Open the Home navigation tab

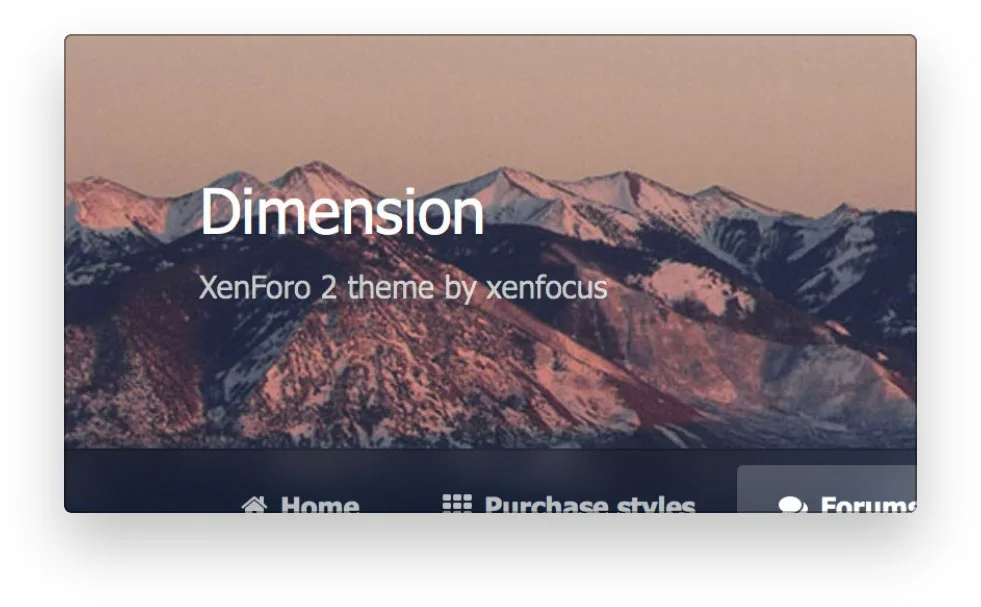[300, 504]
